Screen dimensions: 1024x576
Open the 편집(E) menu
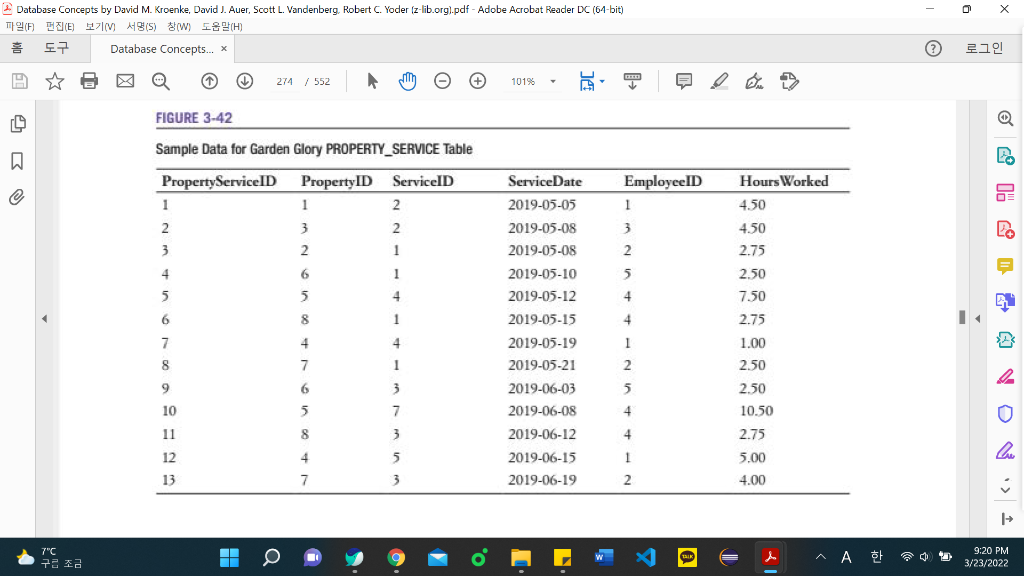point(59,27)
